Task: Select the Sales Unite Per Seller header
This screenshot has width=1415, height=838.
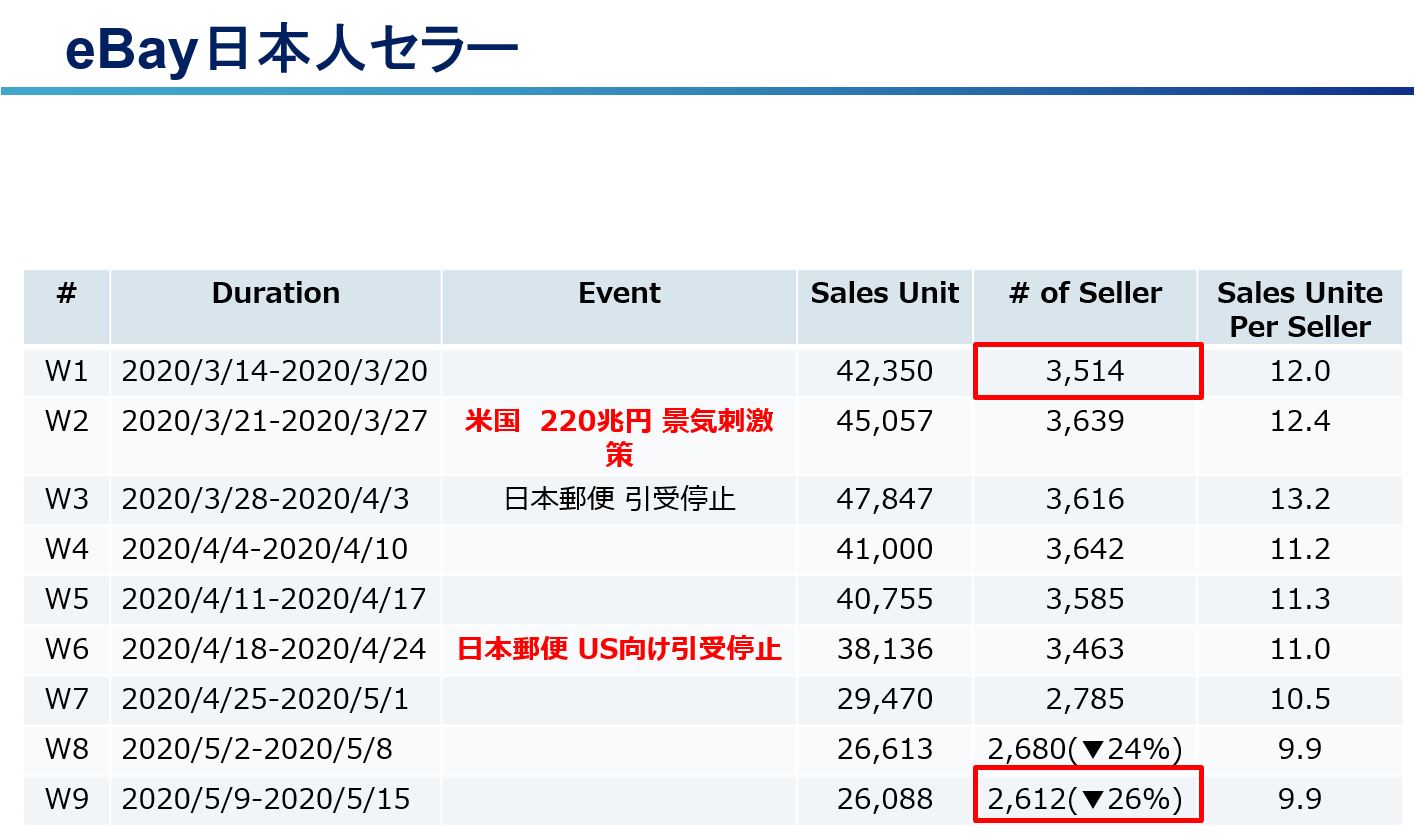Action: pos(1300,309)
